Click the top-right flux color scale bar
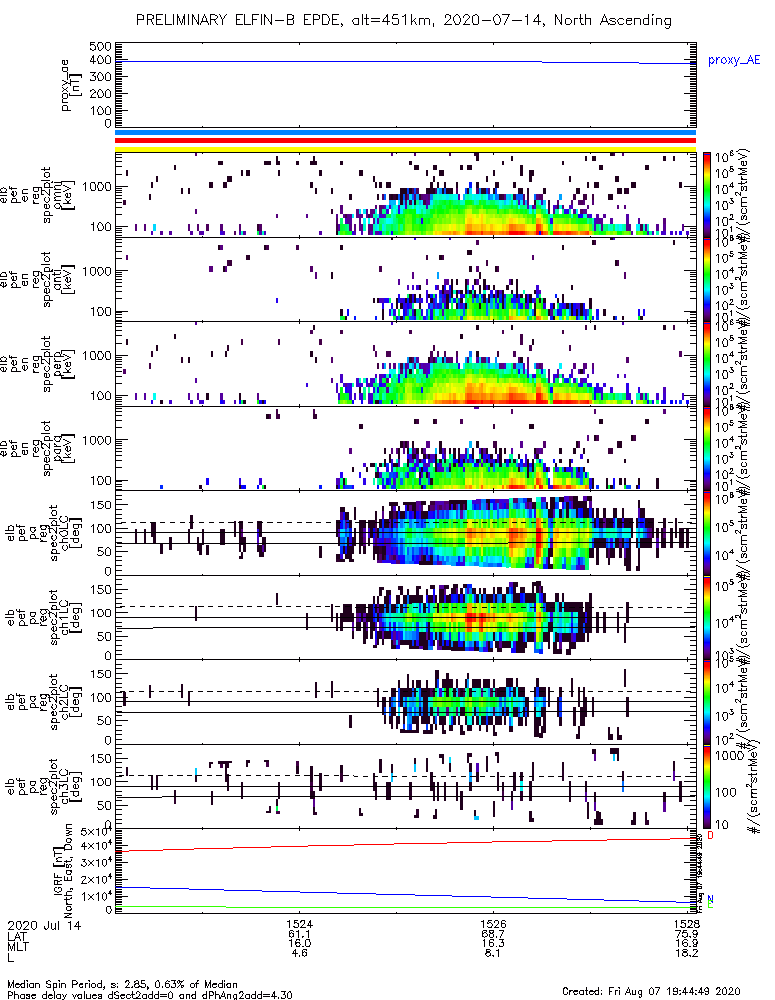This screenshot has height=1000, width=775. pyautogui.click(x=707, y=195)
